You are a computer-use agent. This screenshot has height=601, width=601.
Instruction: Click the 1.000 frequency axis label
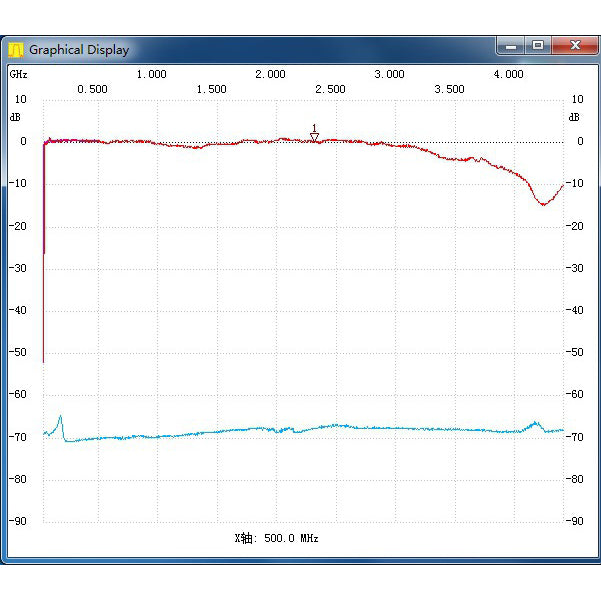(x=151, y=74)
